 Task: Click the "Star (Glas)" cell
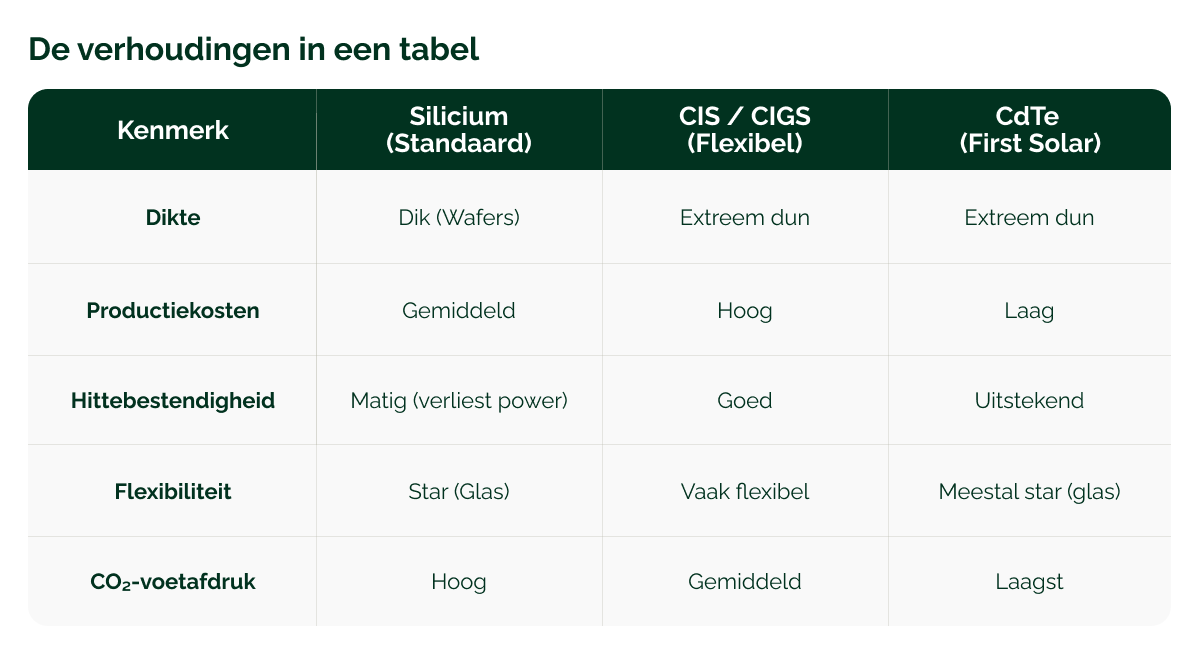click(x=459, y=492)
